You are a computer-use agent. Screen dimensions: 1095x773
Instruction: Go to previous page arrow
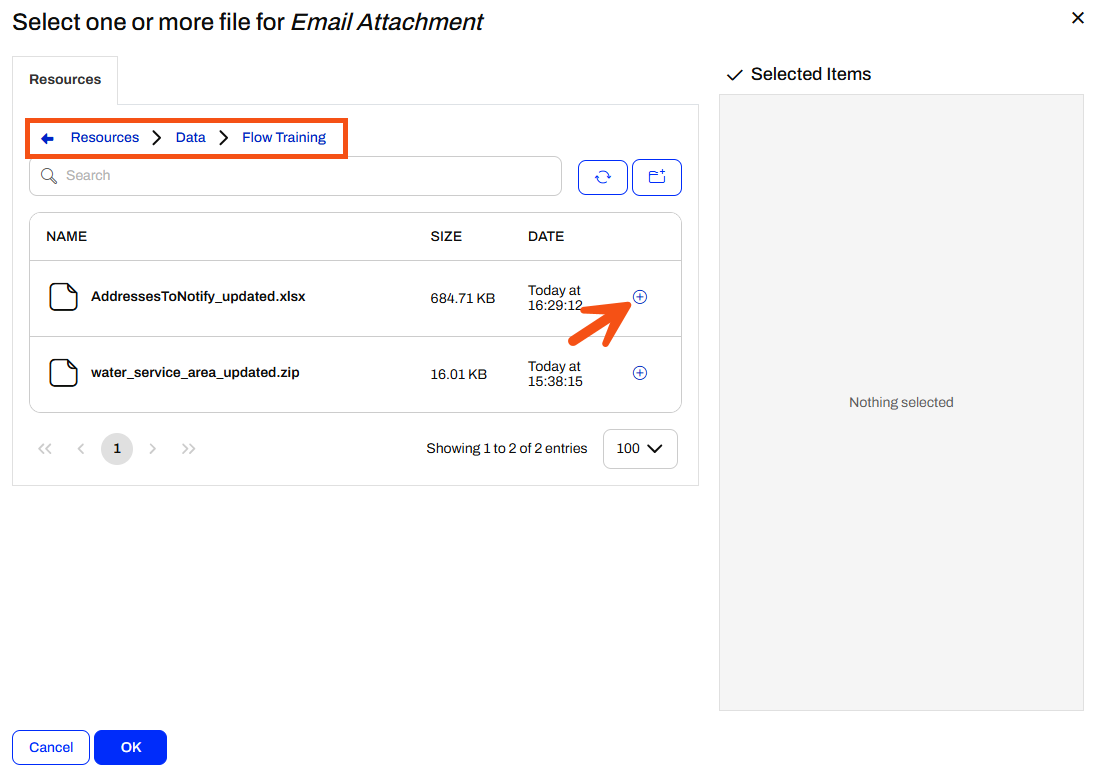81,448
